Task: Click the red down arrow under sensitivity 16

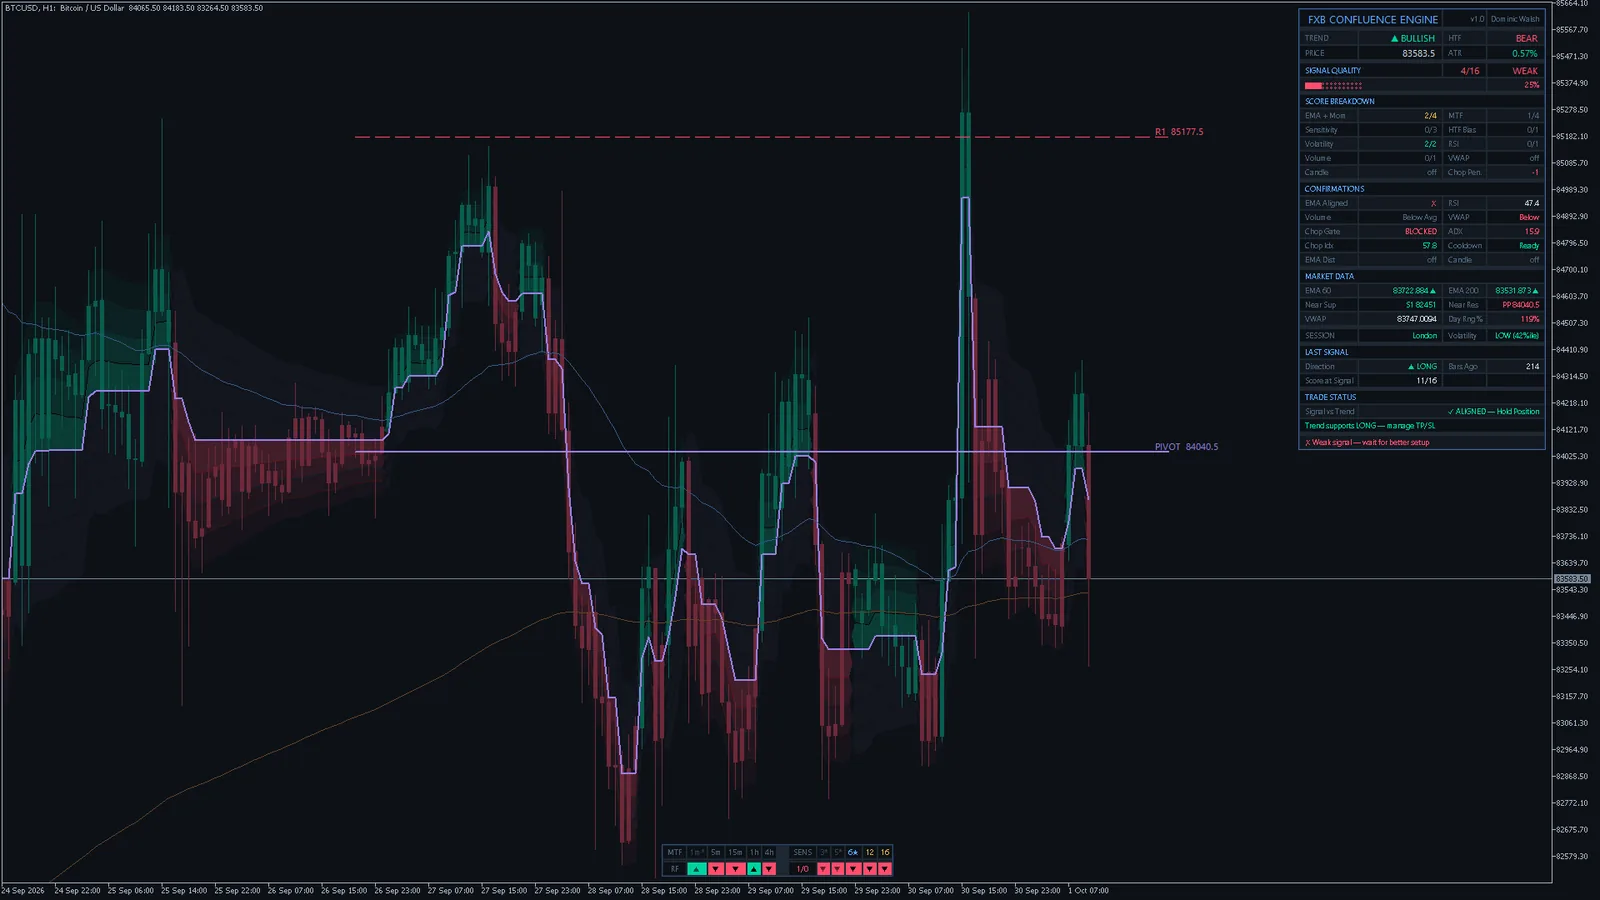Action: coord(885,869)
